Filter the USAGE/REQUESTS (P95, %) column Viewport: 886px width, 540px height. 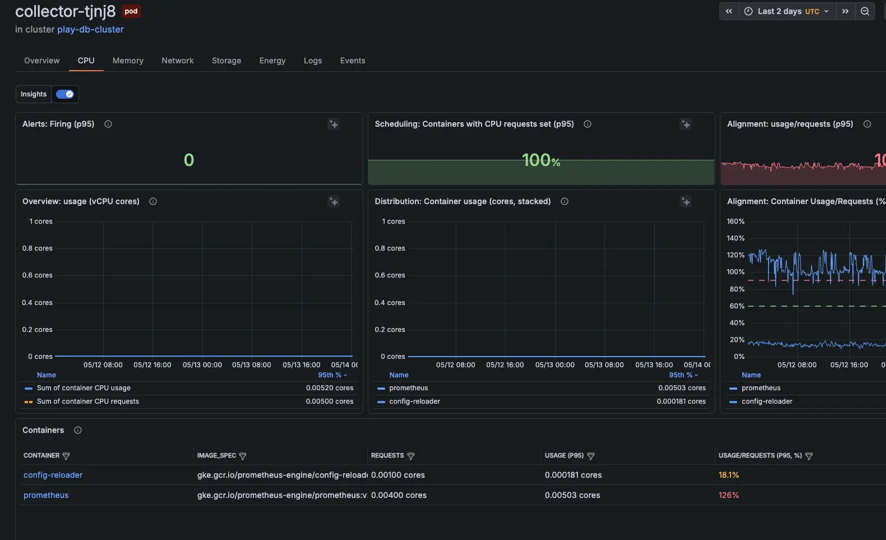coord(809,456)
